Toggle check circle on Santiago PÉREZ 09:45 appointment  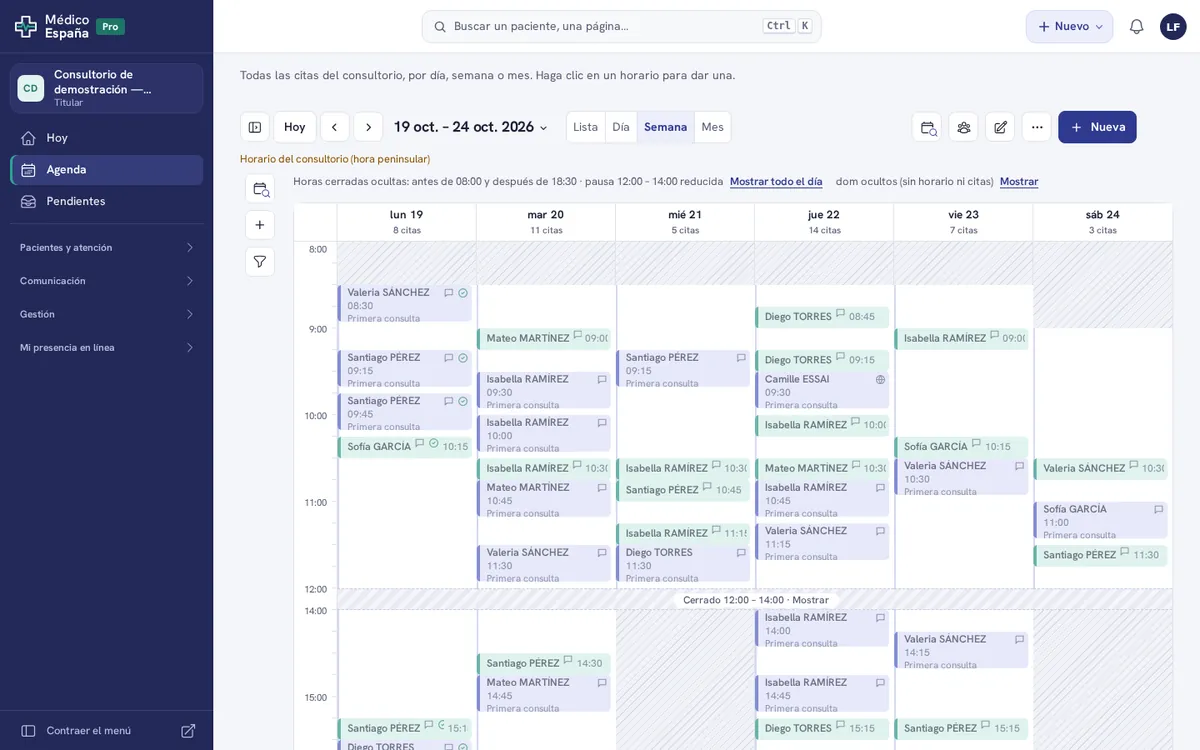pyautogui.click(x=463, y=401)
